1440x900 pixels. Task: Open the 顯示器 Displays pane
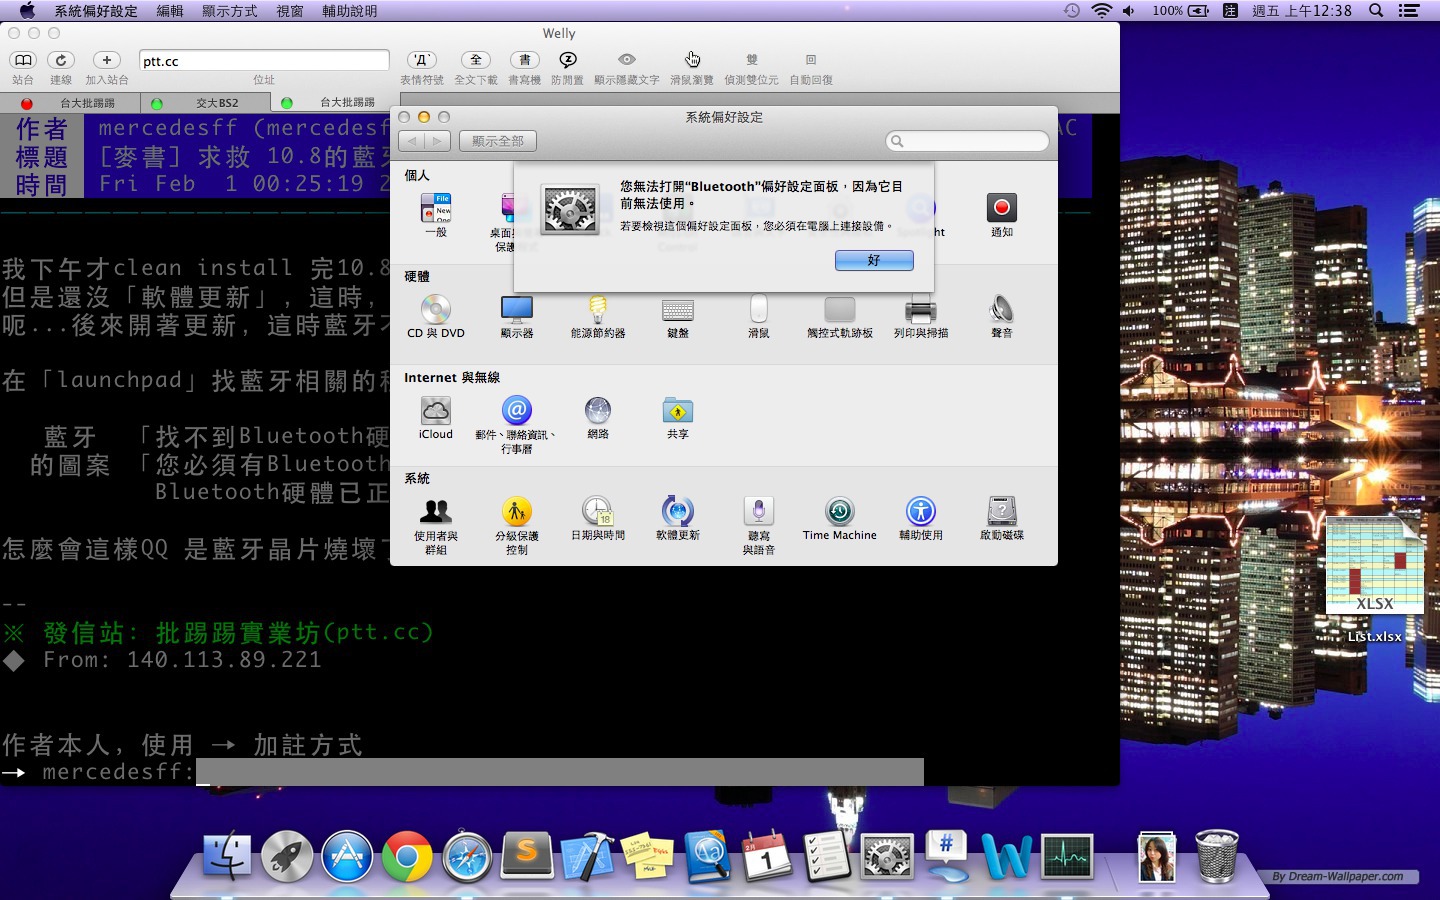click(x=517, y=316)
